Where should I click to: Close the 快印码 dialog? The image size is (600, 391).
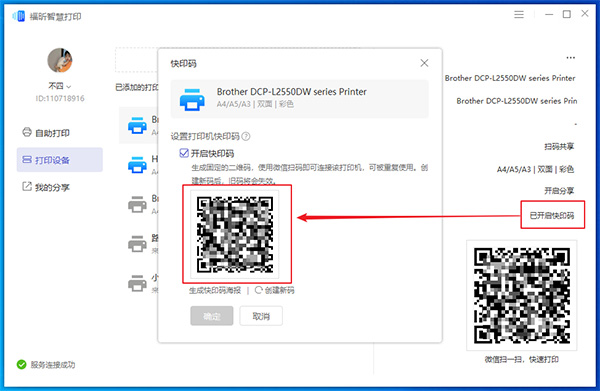point(424,63)
